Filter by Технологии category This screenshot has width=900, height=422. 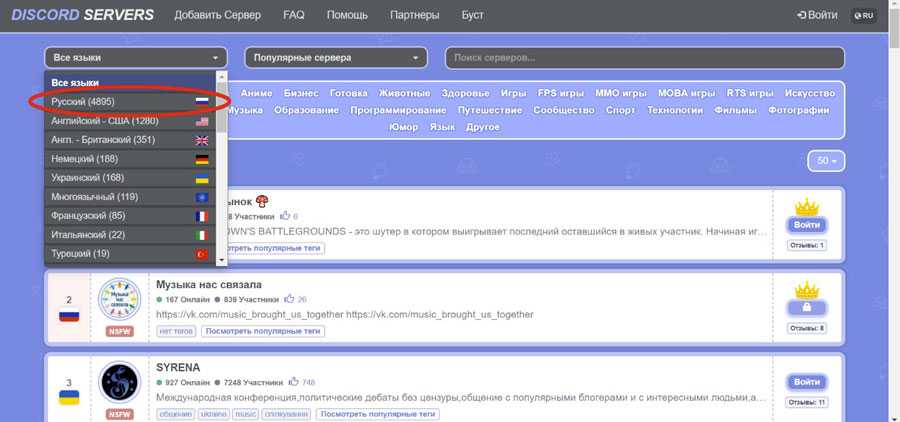point(675,110)
